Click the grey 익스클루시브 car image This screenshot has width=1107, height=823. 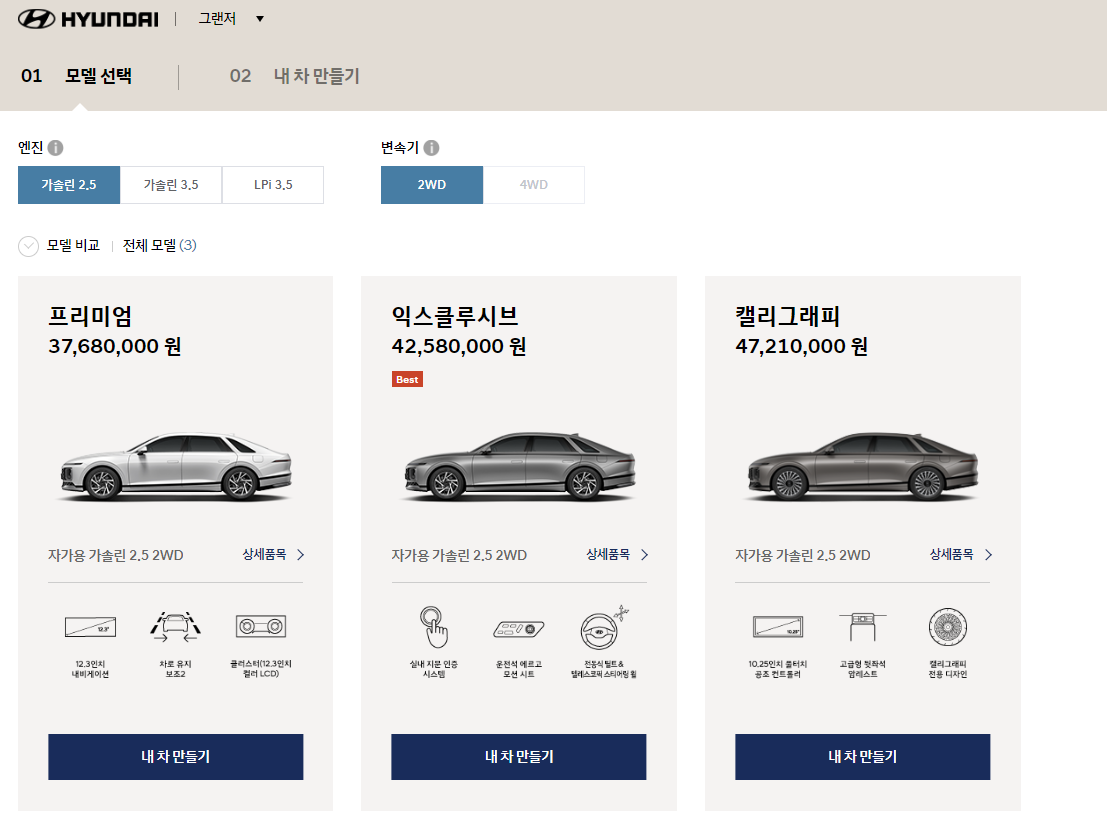point(520,467)
